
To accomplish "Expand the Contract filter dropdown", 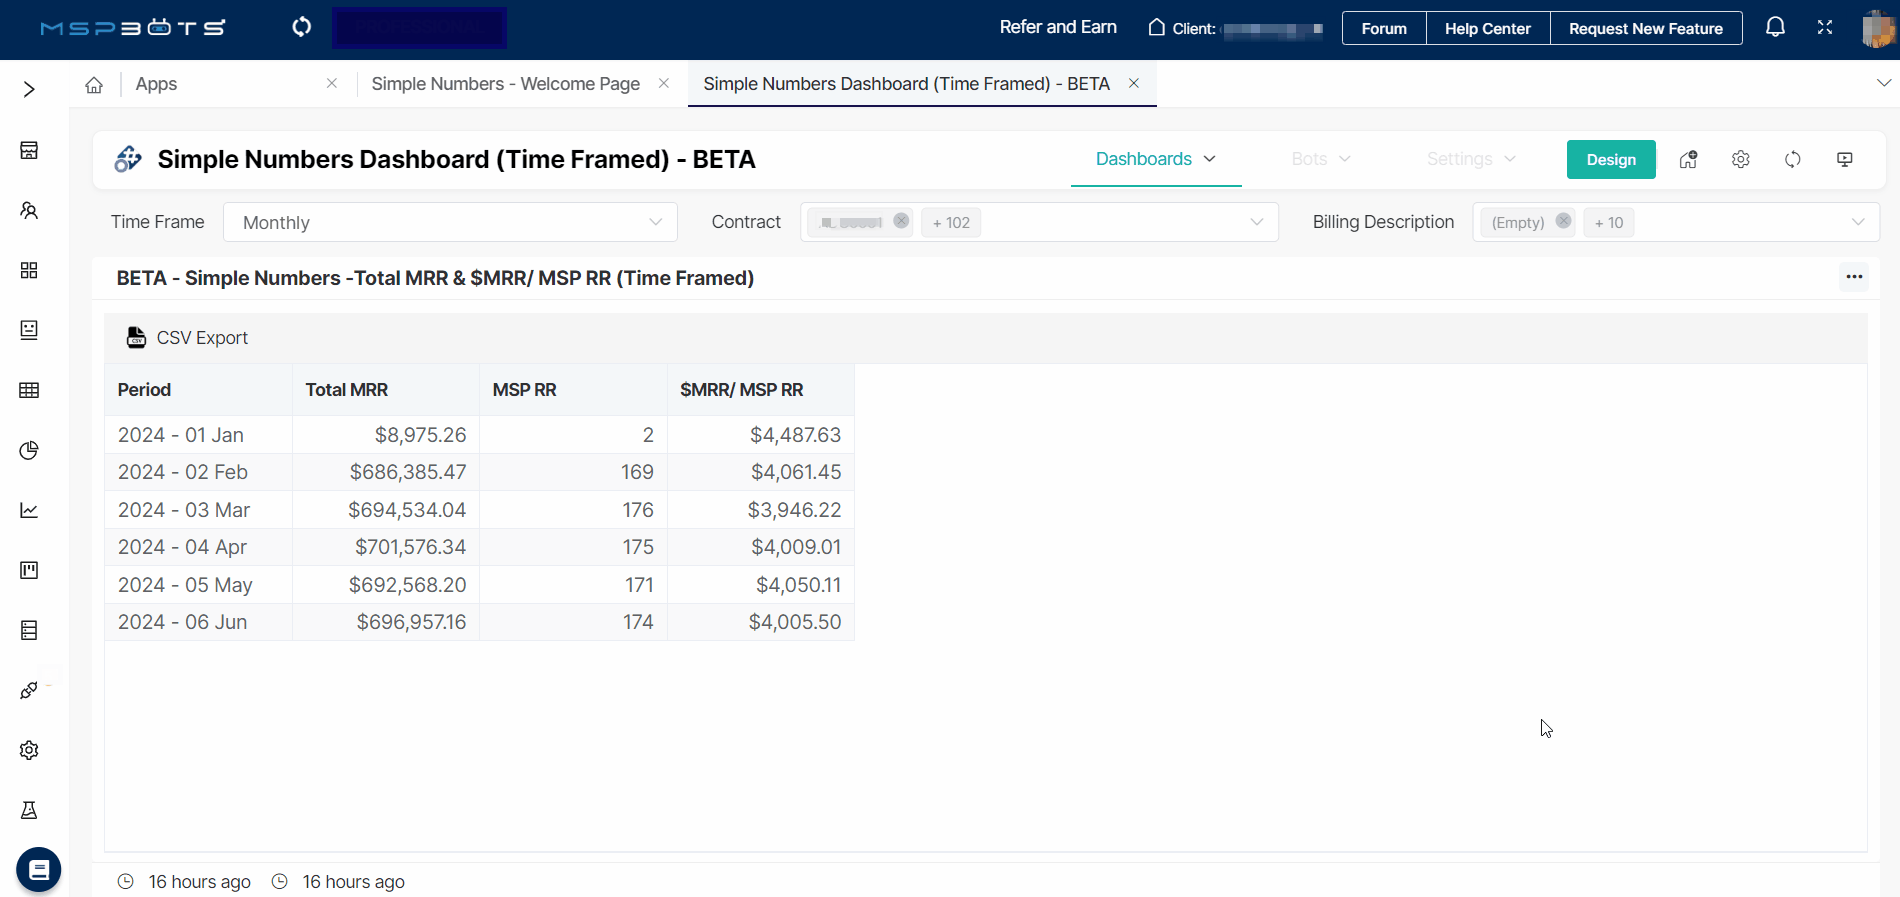I will pyautogui.click(x=1256, y=222).
